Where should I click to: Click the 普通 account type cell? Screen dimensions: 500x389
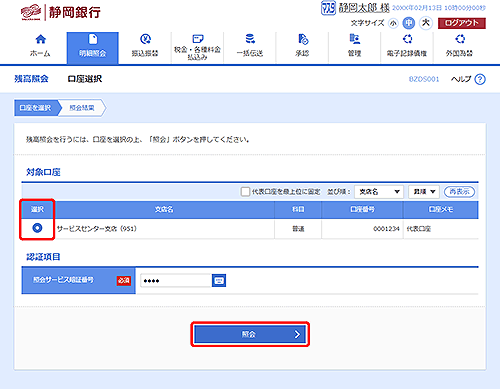(298, 229)
